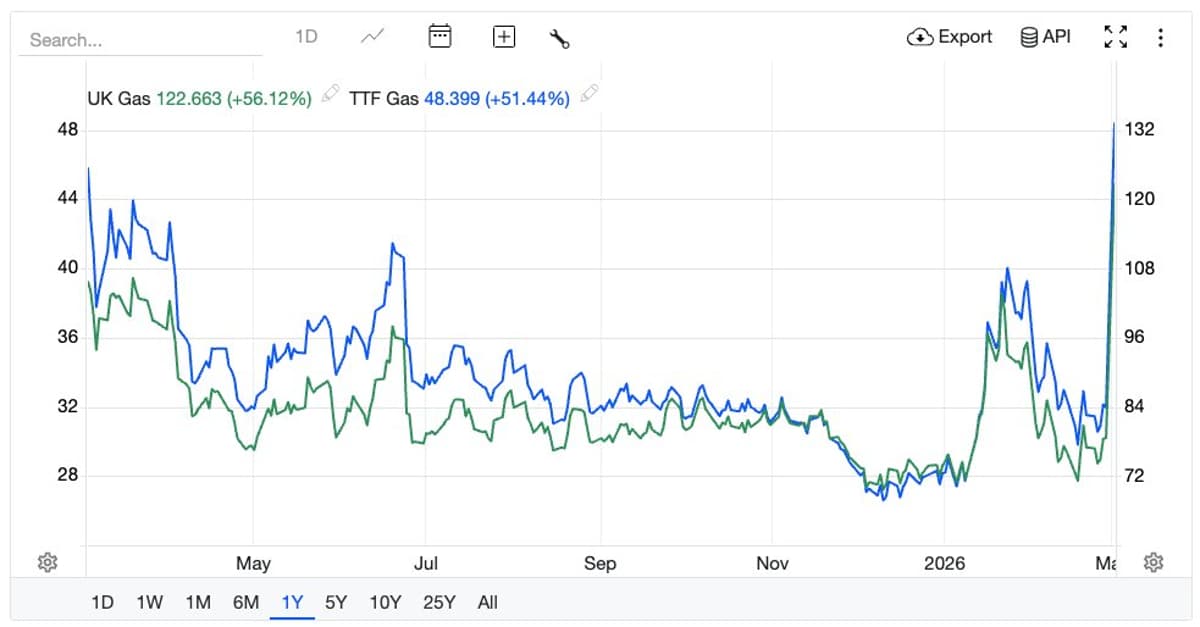Switch to the 10Y timeframe tab
Viewport: 1200px width, 627px height.
tap(386, 602)
